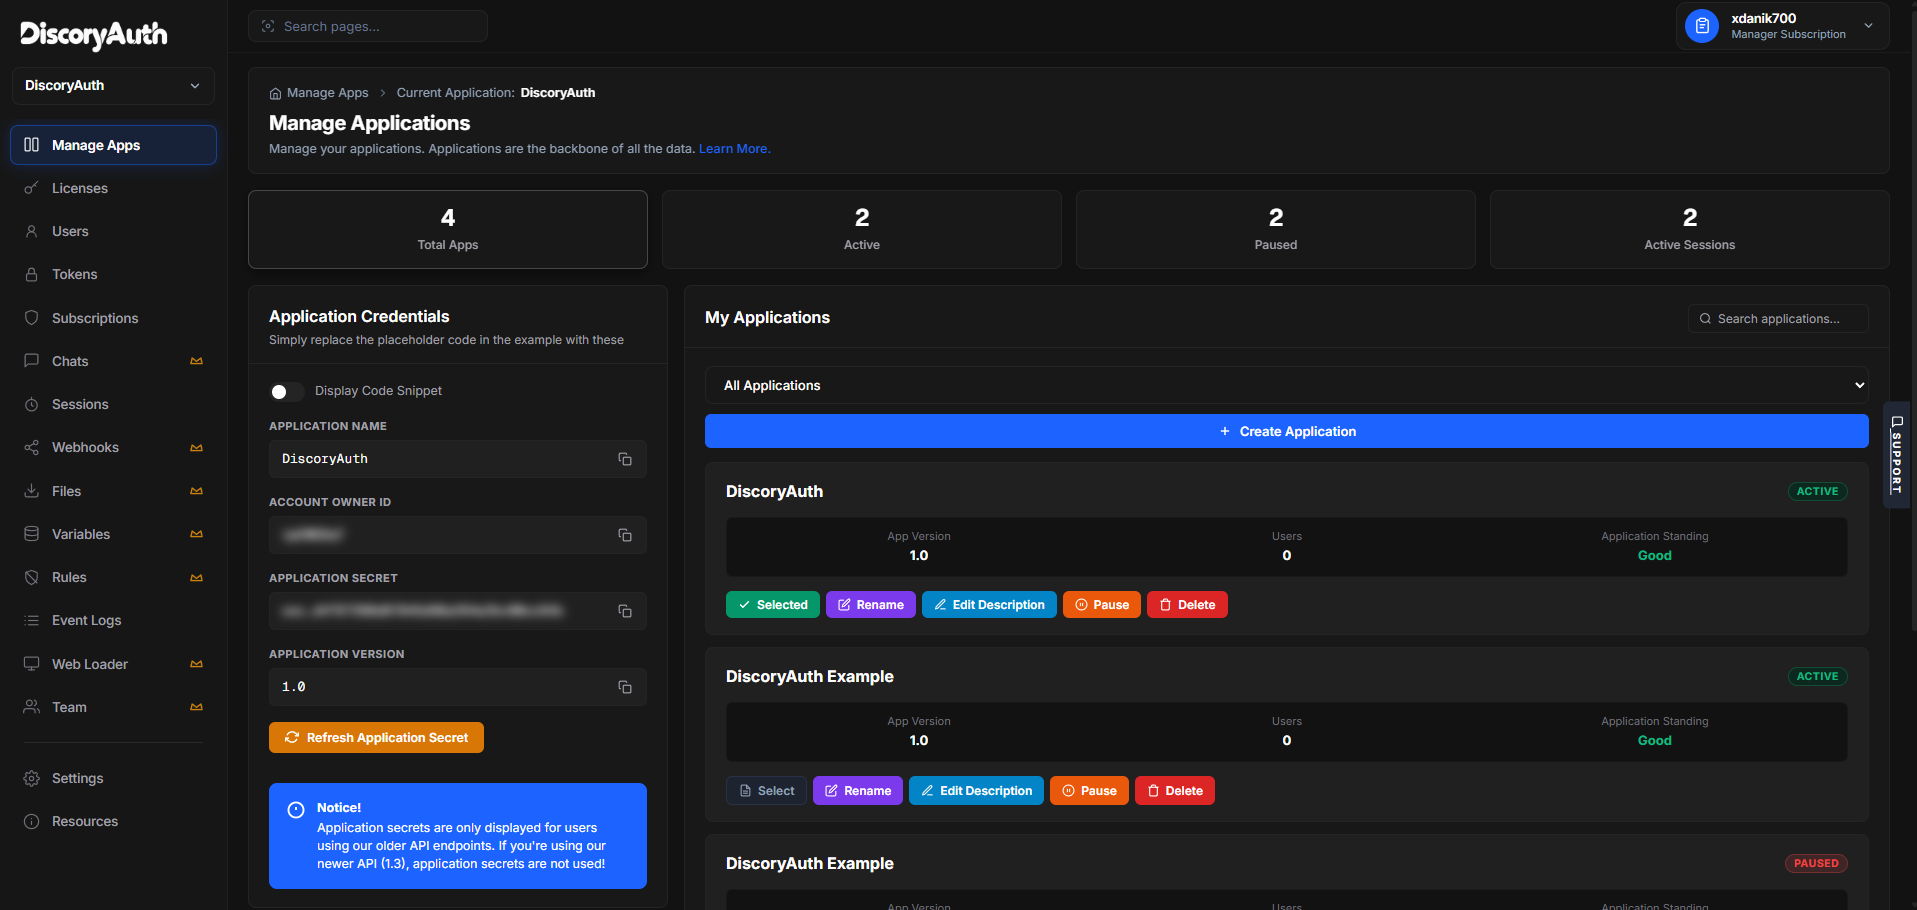Click the Web Loader crown icon
This screenshot has width=1917, height=910.
(197, 664)
